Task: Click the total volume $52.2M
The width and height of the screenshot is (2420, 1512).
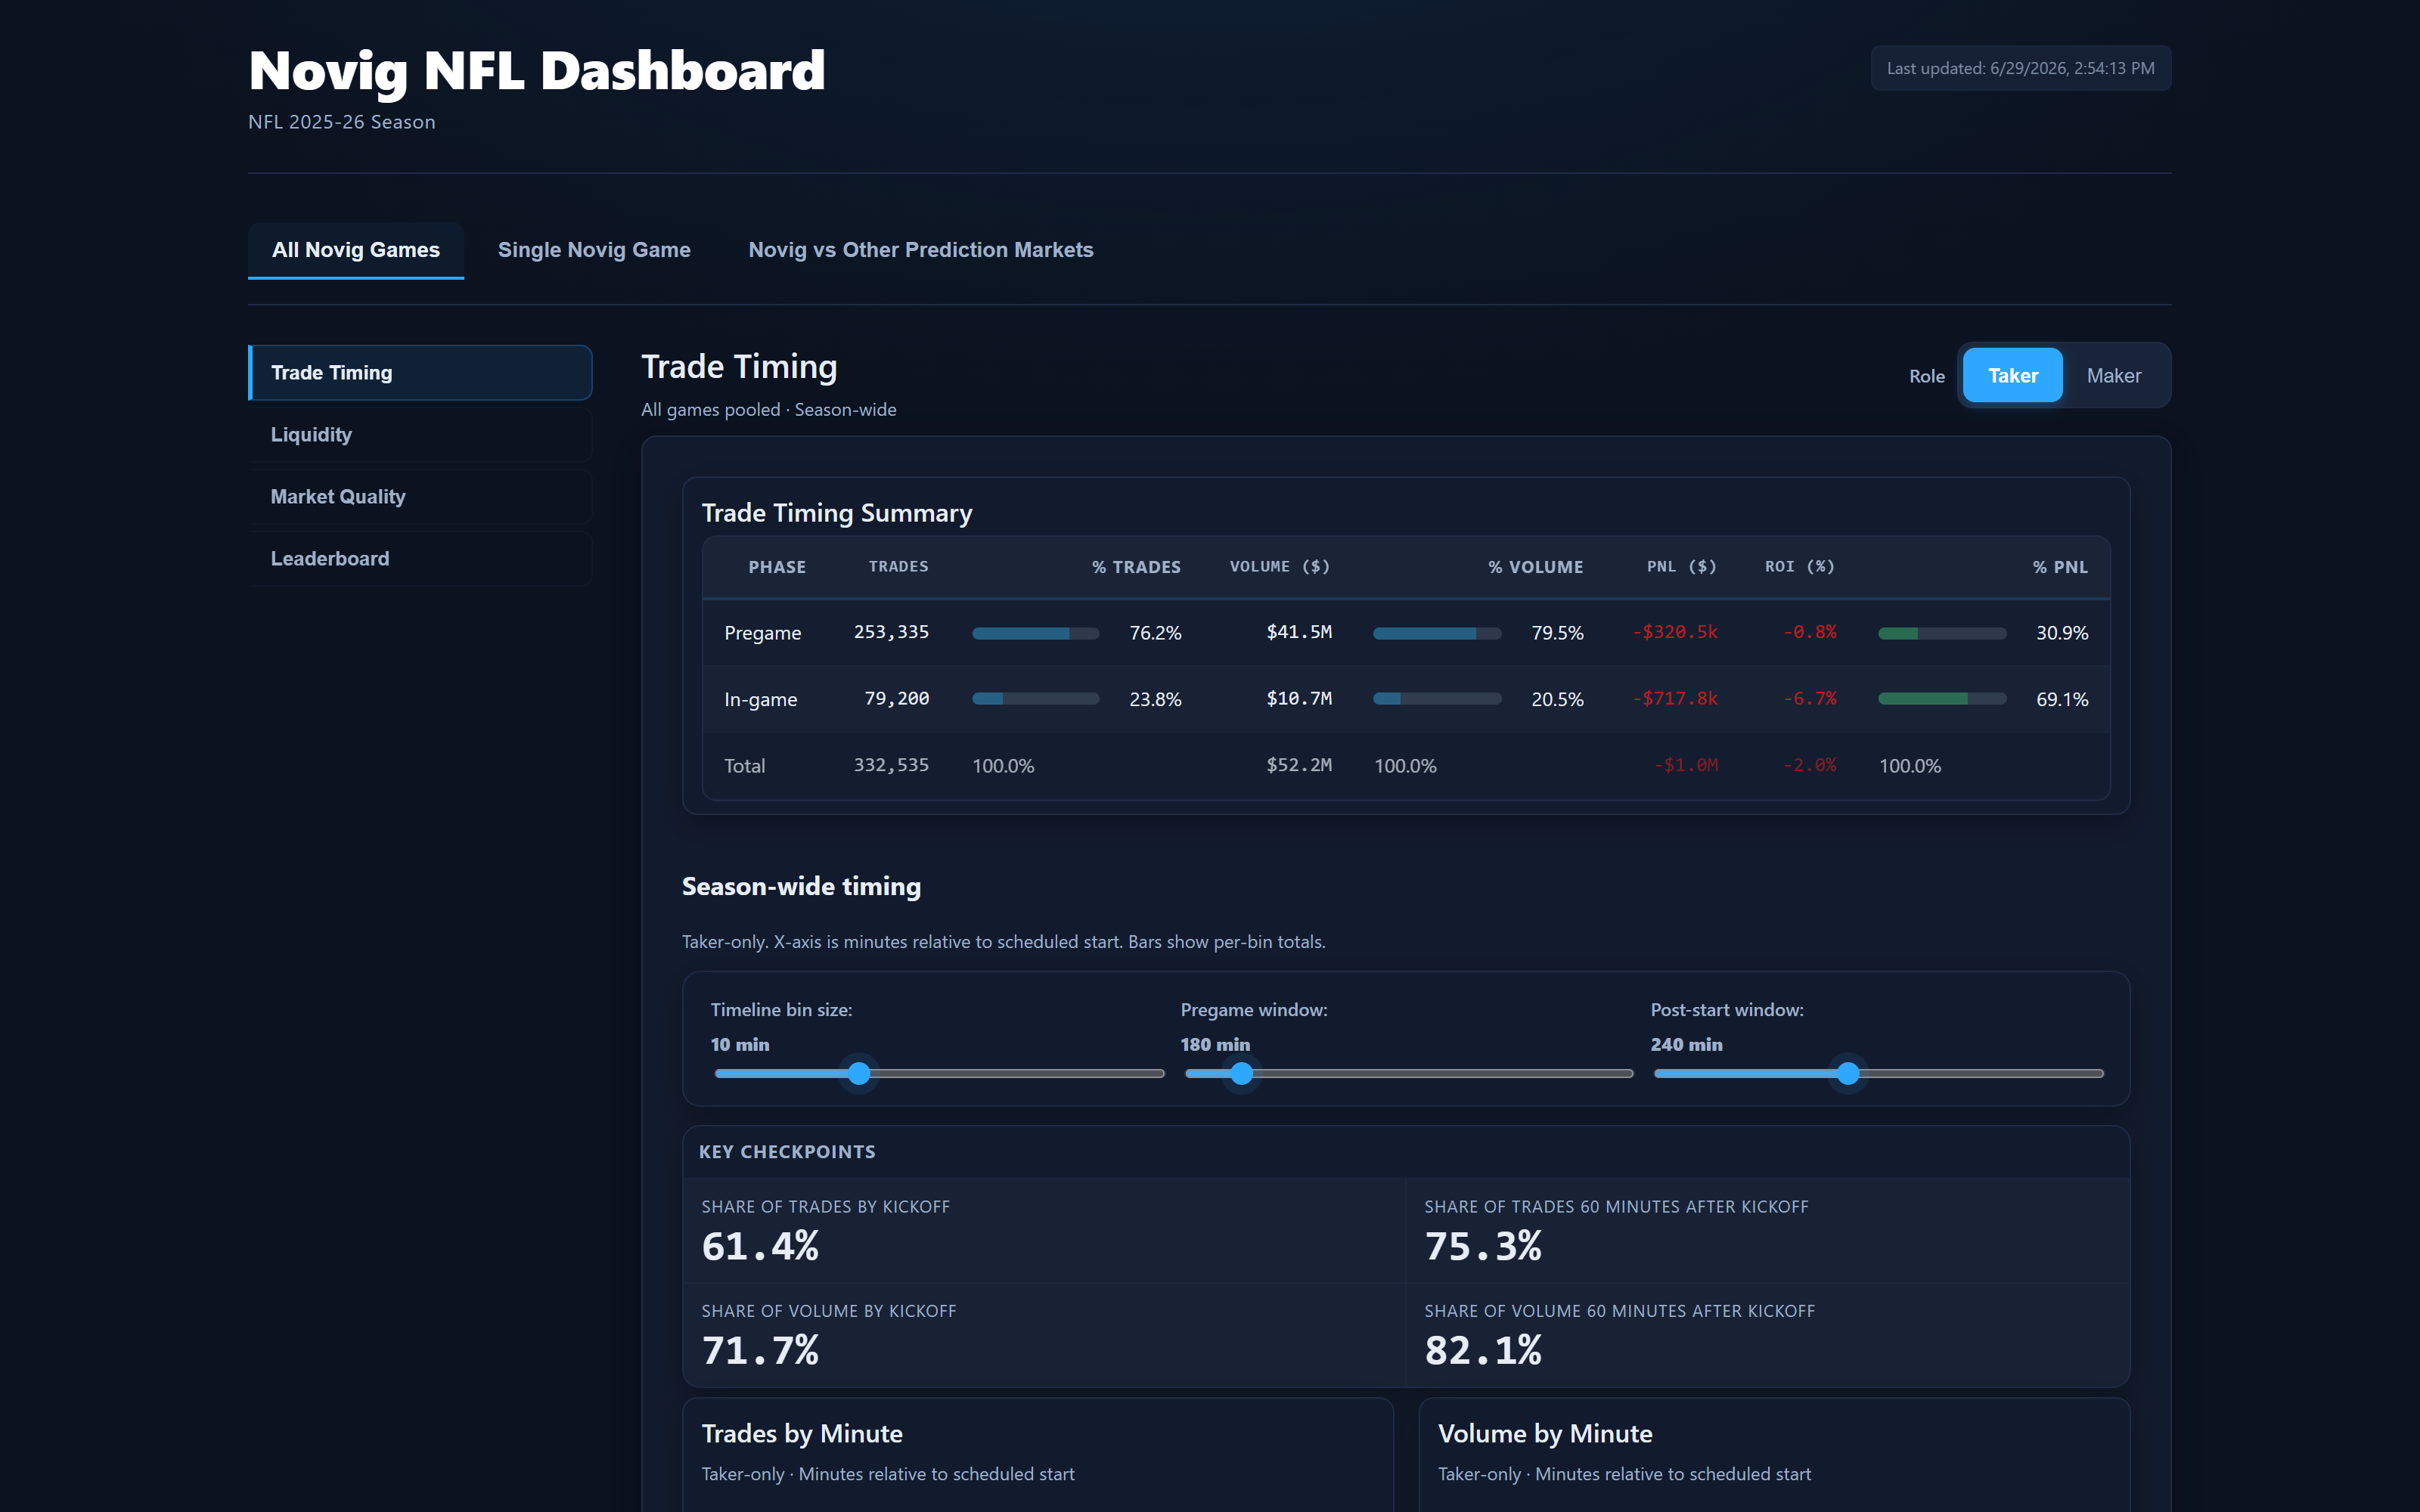Action: click(1299, 765)
